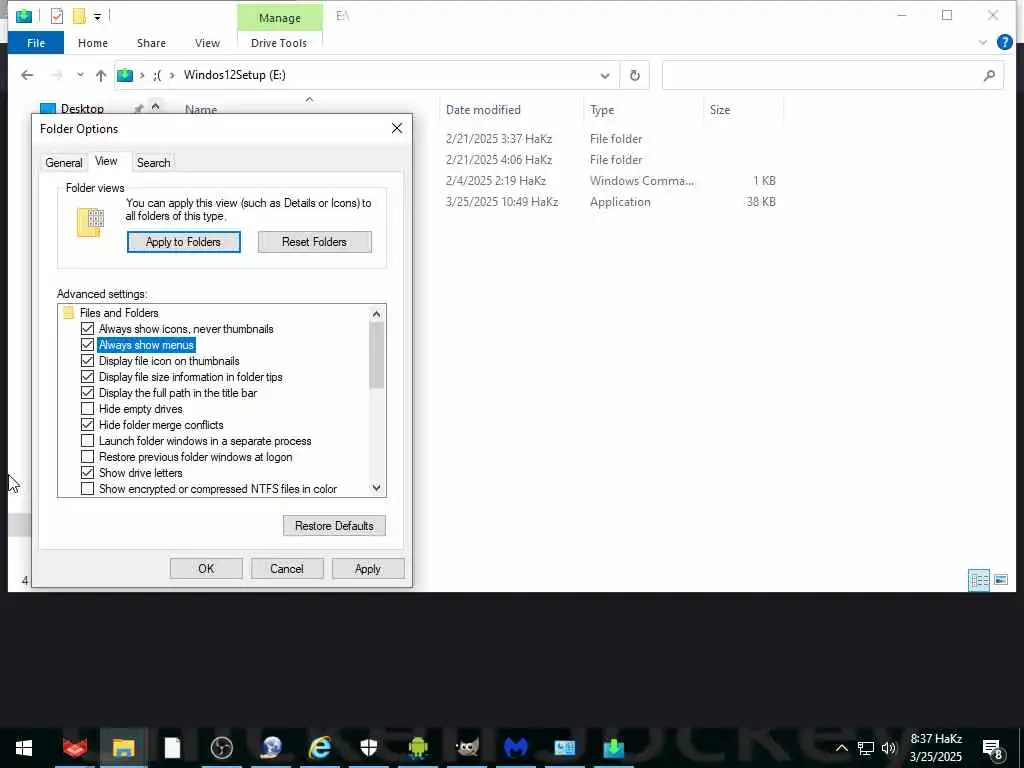This screenshot has width=1024, height=768.
Task: Open the Customize Quick Access Toolbar arrow
Action: [97, 17]
